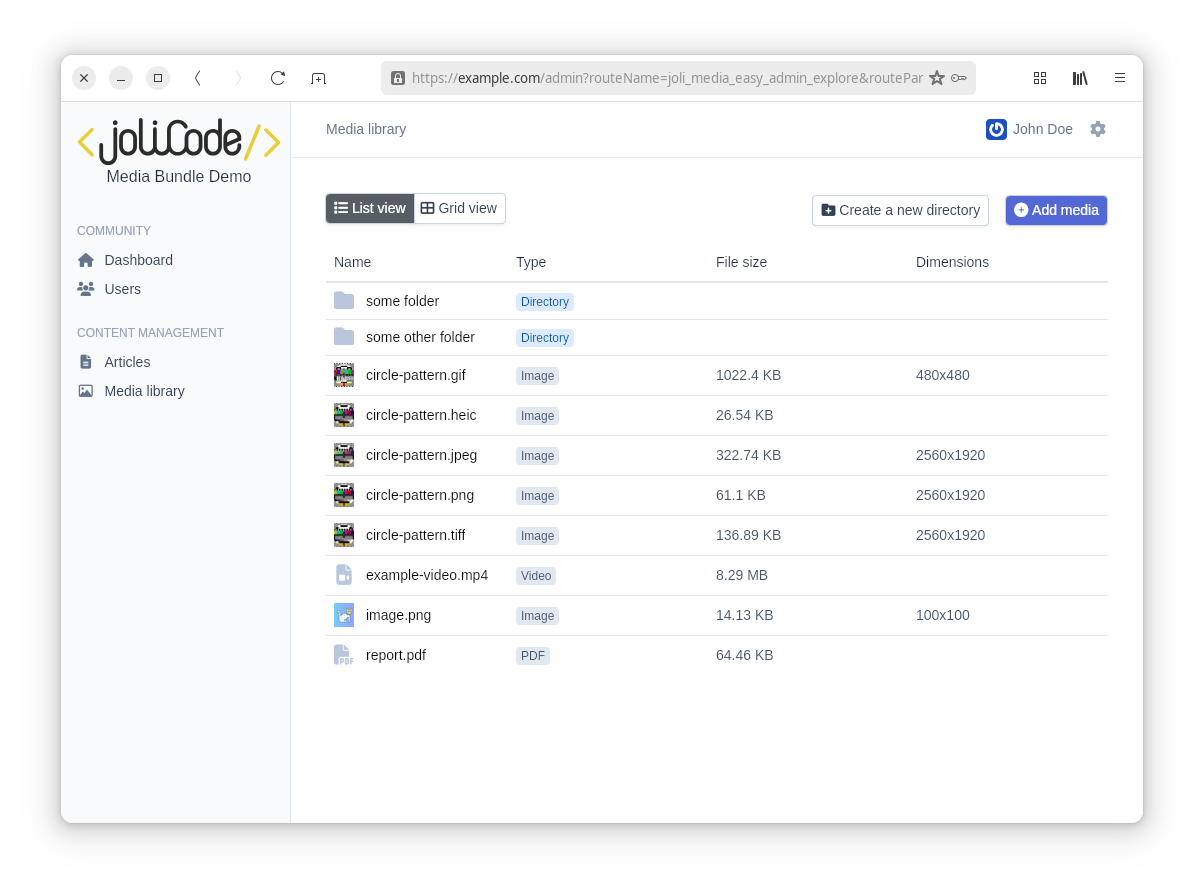1204x890 pixels.
Task: Click the example-video.mp4 video file icon
Action: [x=344, y=575]
